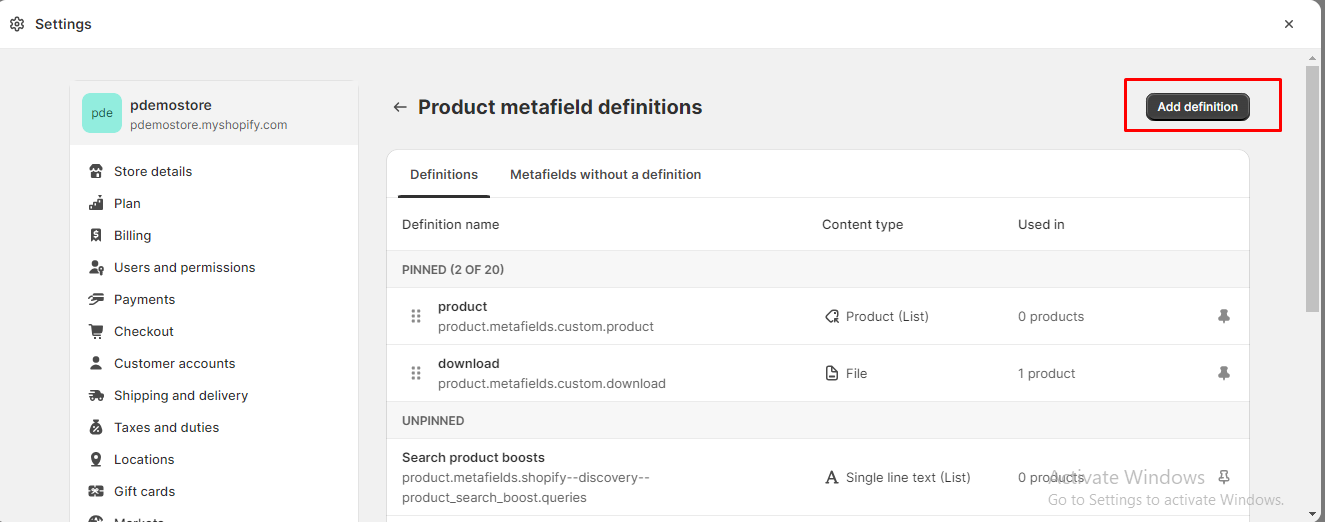1325x522 pixels.
Task: Click the Payments sidebar icon
Action: (x=96, y=299)
